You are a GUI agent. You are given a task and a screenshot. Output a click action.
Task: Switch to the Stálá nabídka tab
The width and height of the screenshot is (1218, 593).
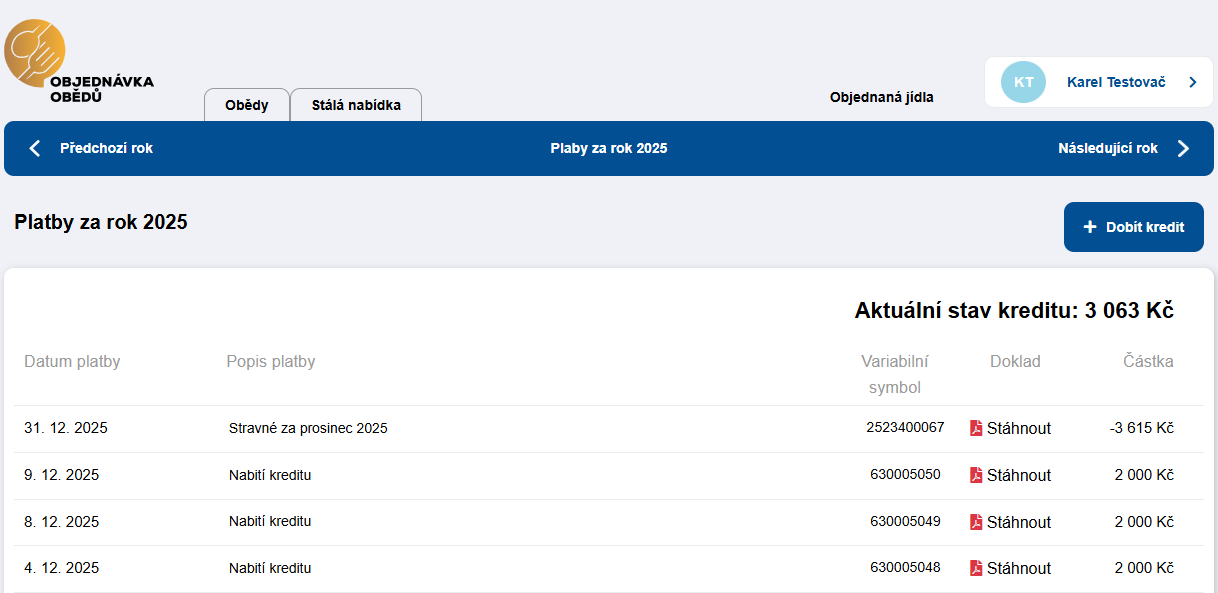tap(356, 105)
